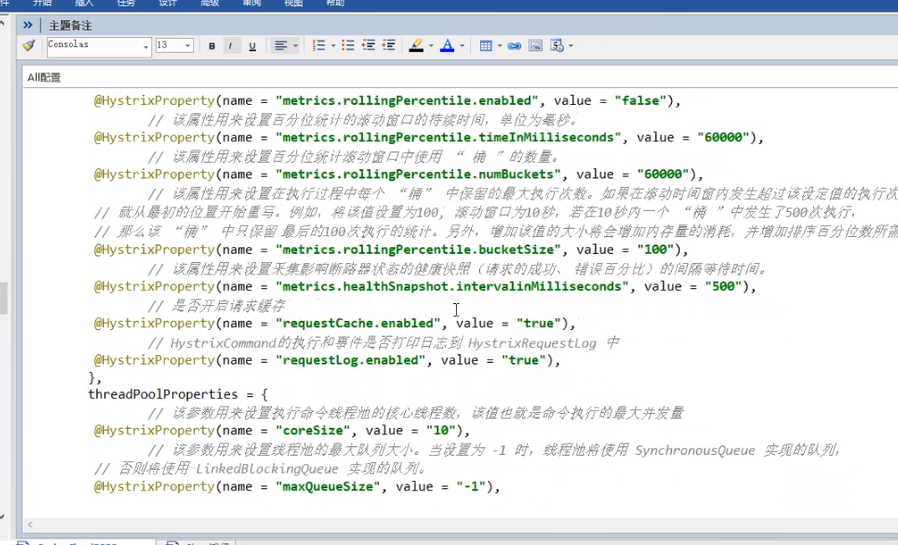Apply bulleted list formatting

348,46
